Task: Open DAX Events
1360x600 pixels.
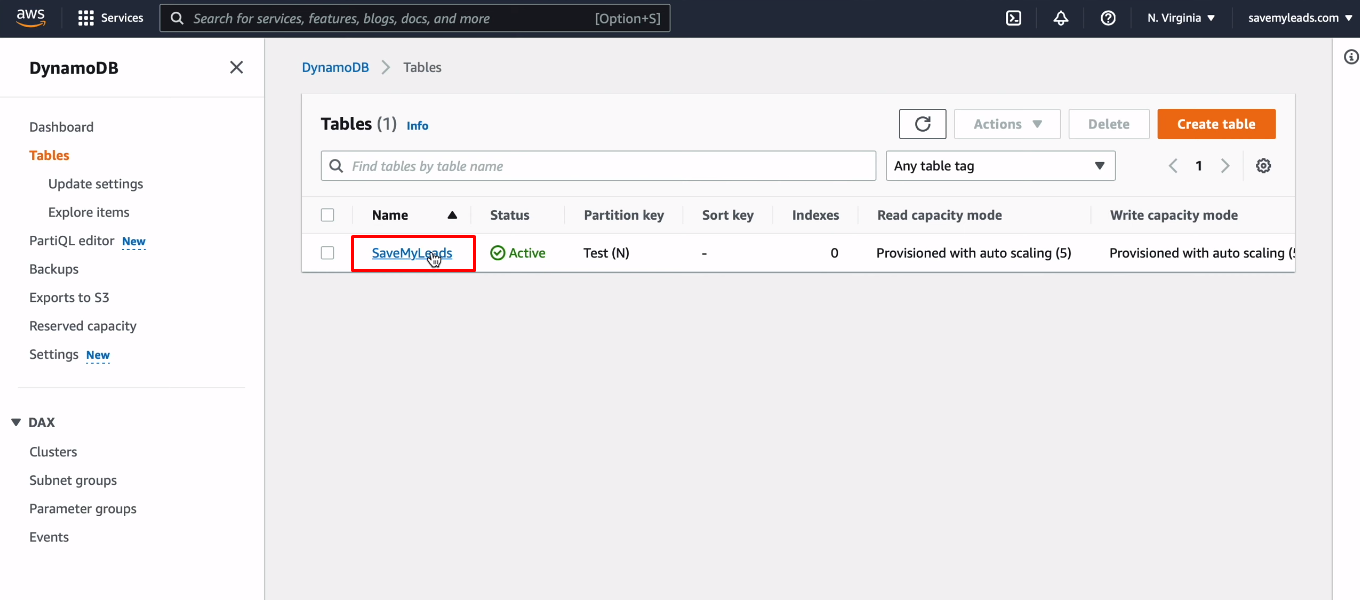Action: (x=49, y=537)
